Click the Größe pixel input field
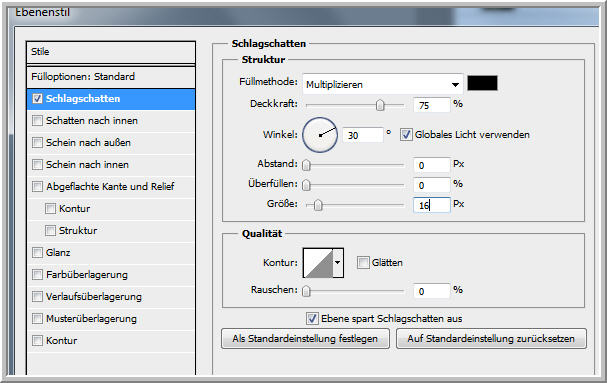 tap(431, 205)
